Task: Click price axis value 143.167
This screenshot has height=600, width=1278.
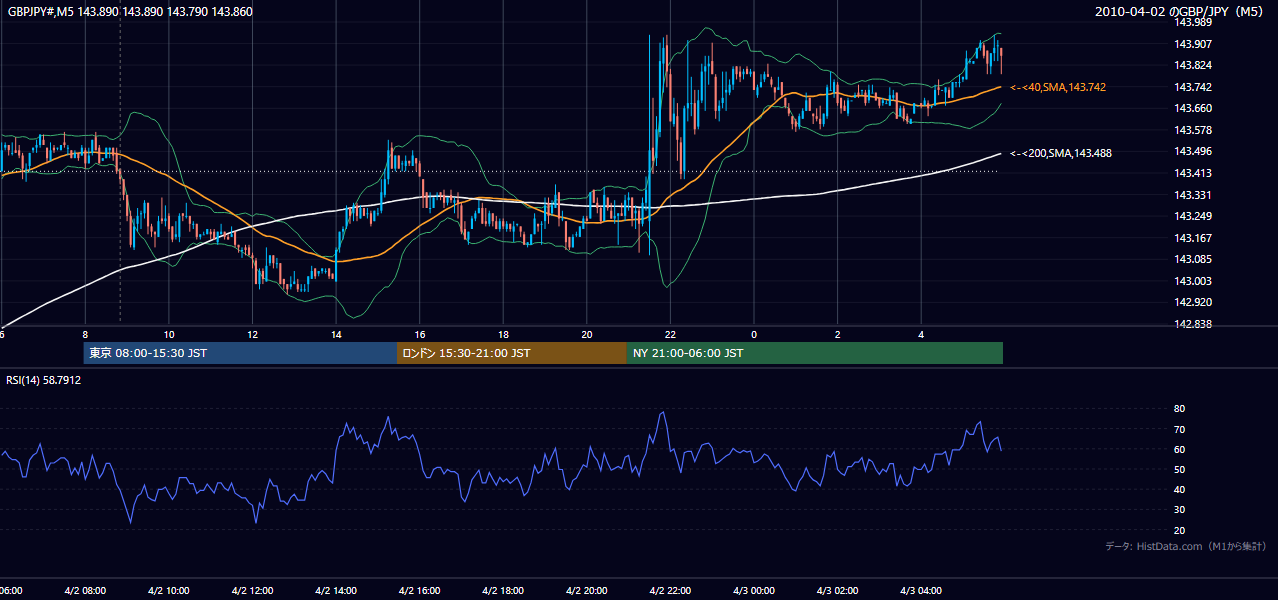Action: (x=1193, y=238)
